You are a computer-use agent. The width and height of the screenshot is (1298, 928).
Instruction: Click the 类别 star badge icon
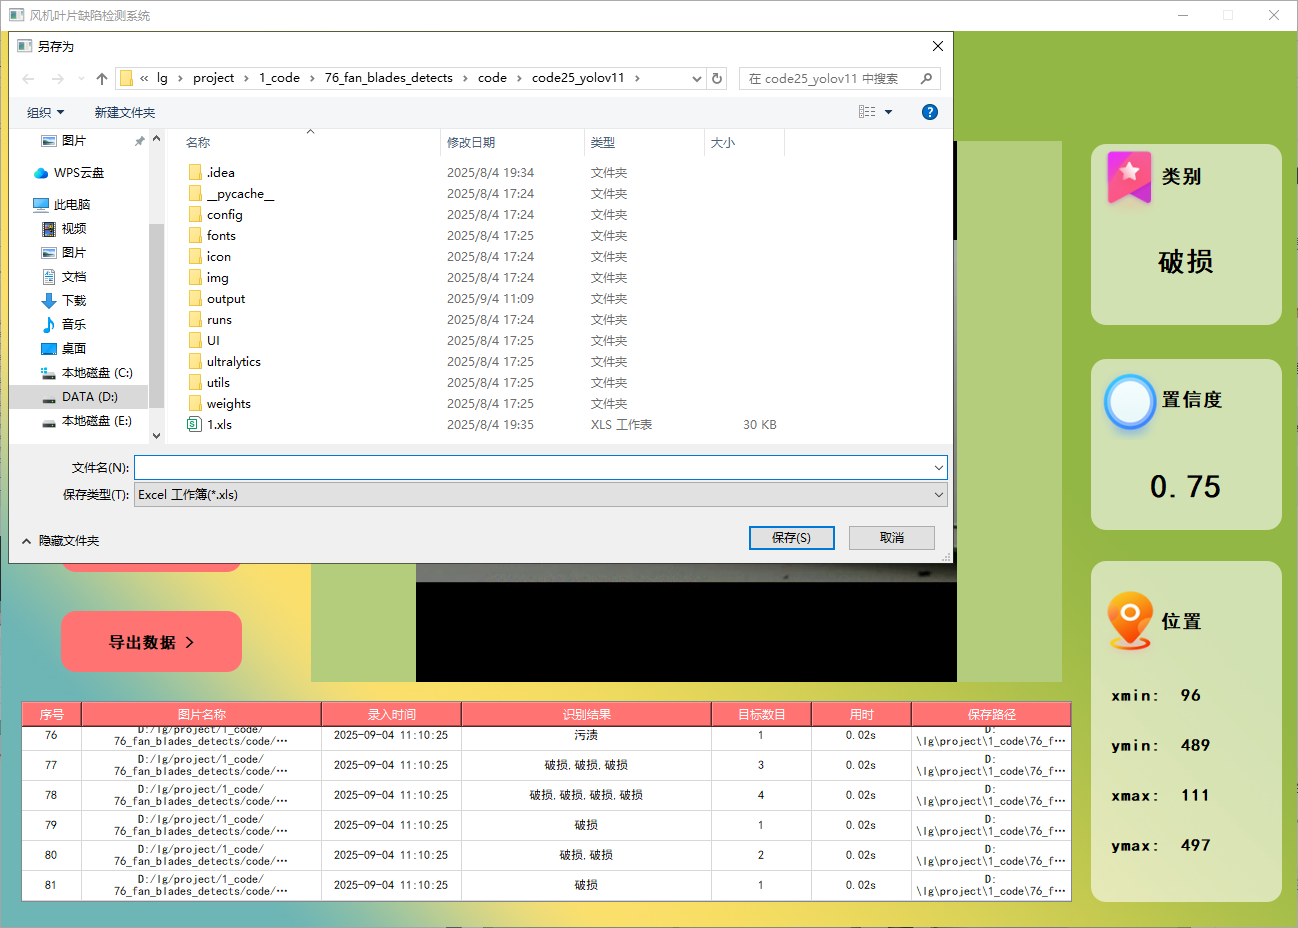(x=1129, y=177)
